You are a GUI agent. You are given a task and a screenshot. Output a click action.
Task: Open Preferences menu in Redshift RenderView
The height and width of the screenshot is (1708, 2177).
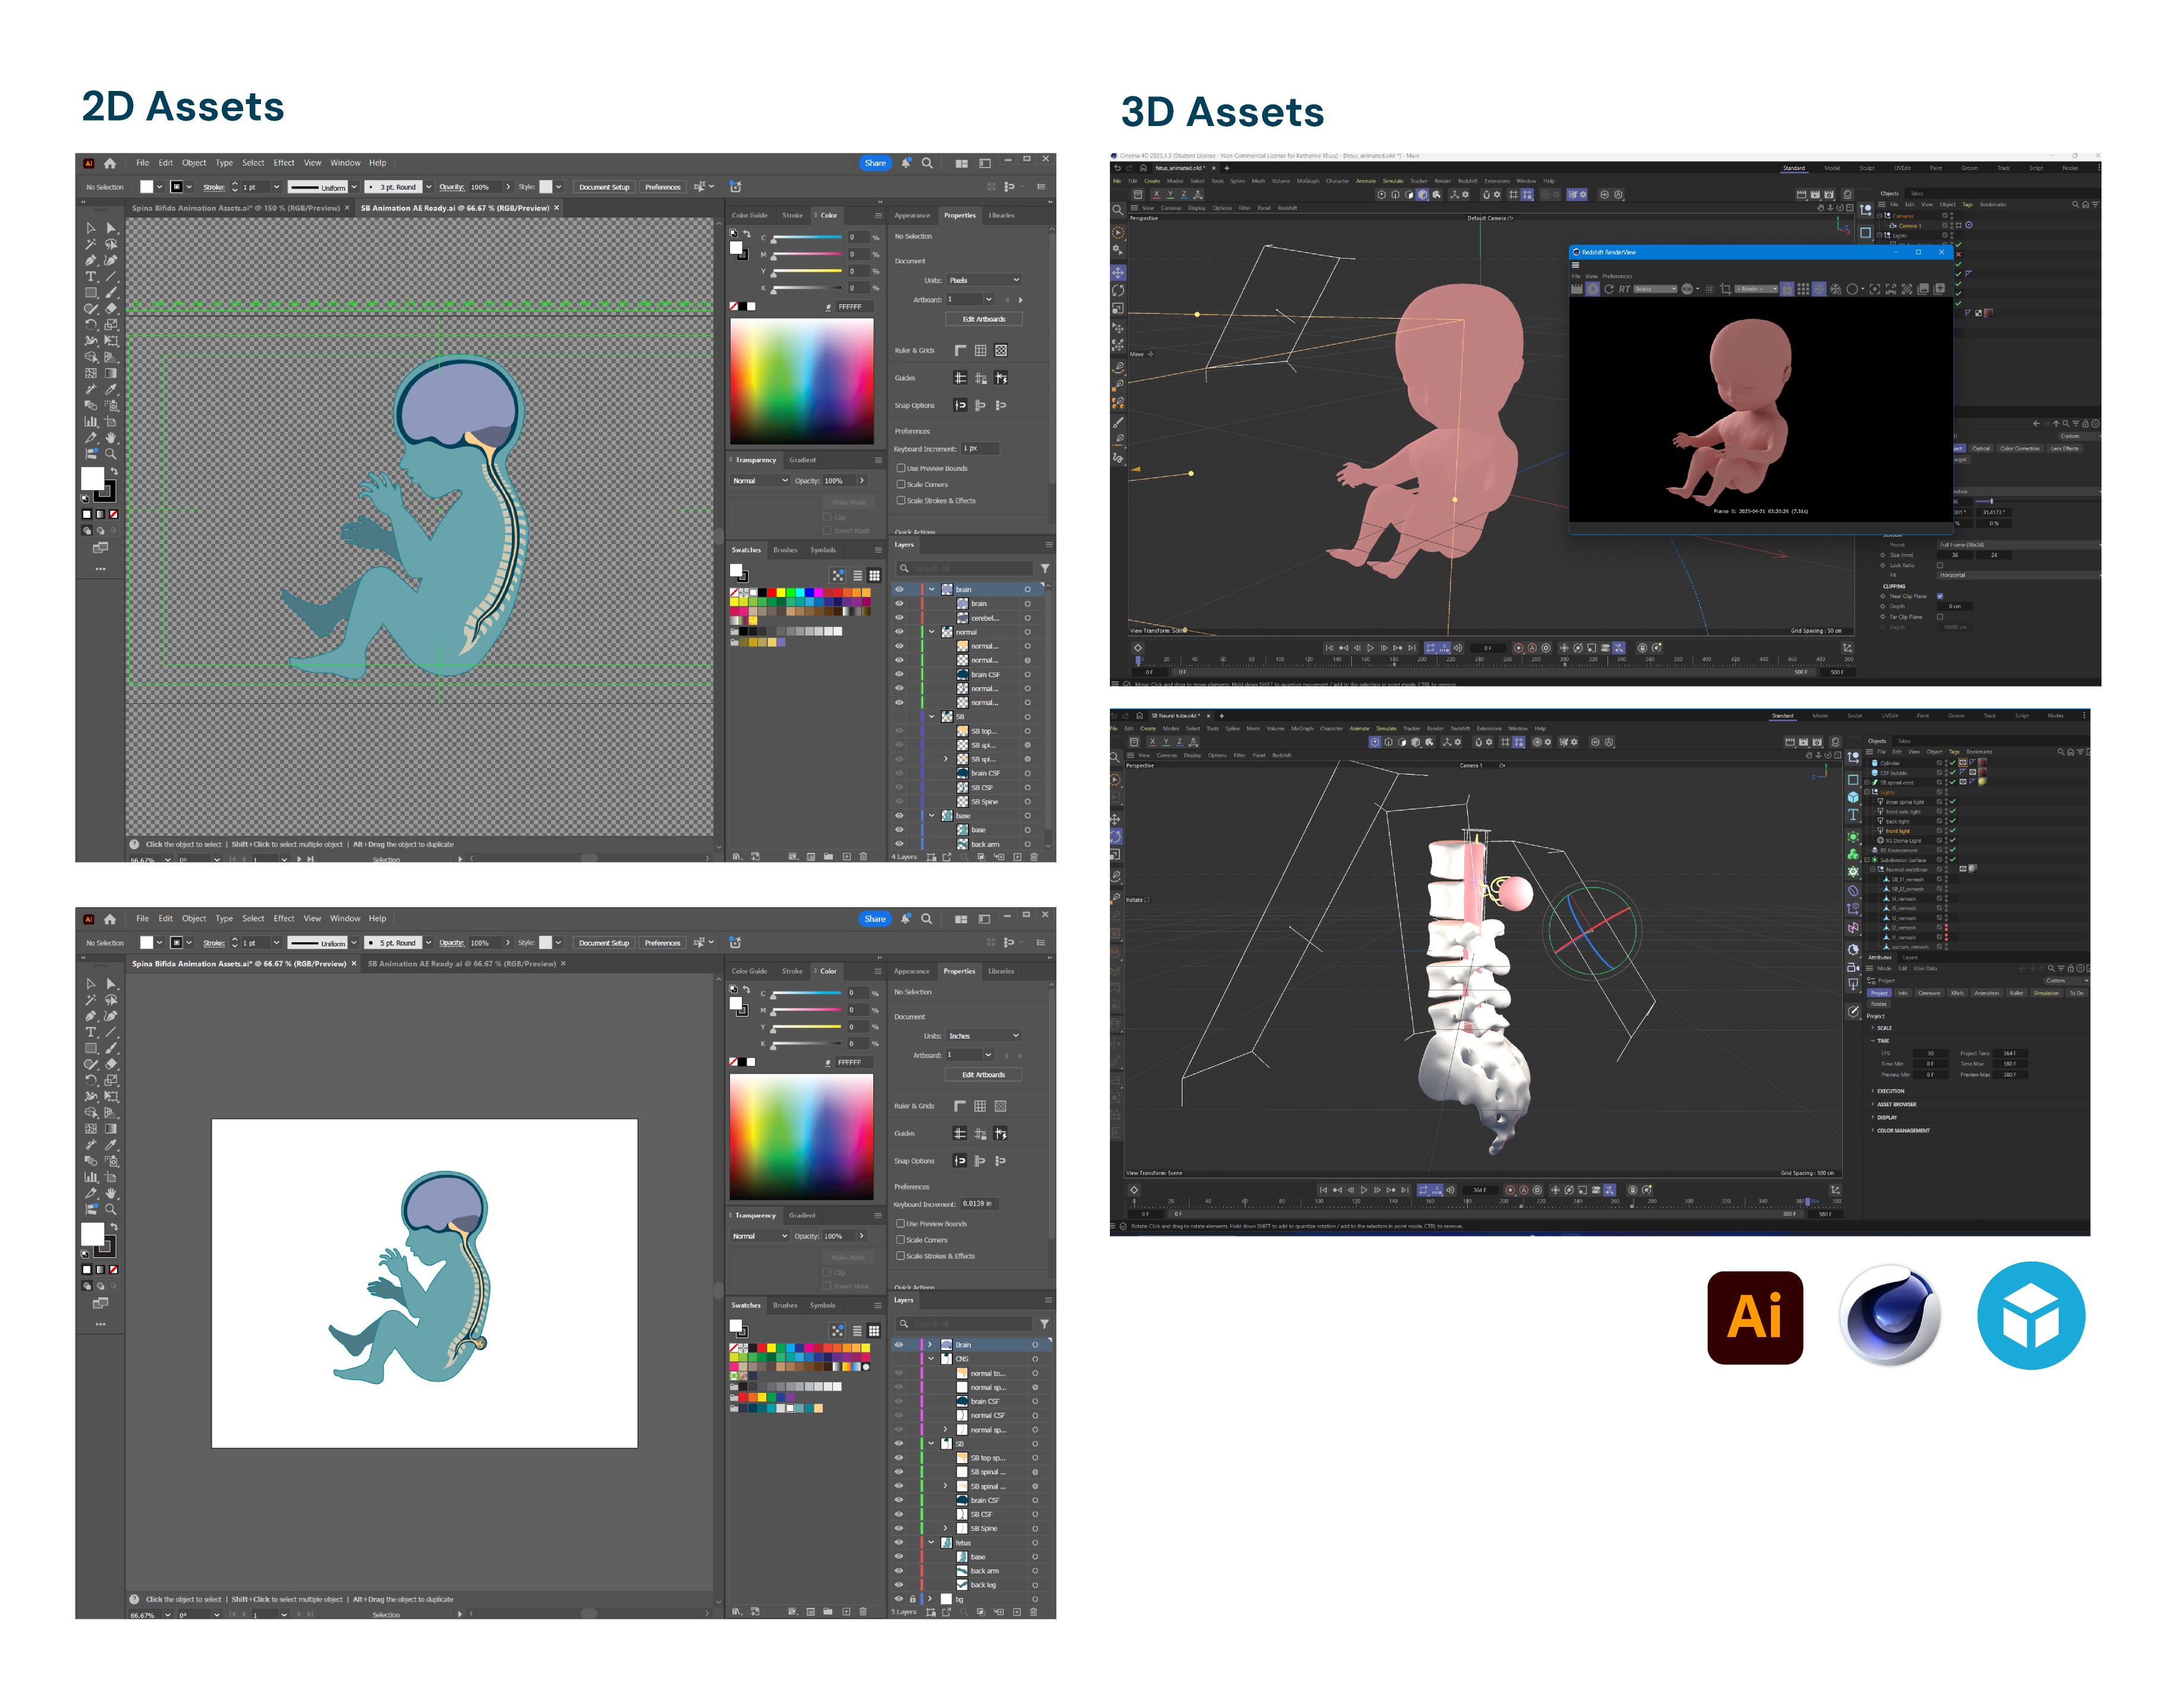(x=1617, y=276)
